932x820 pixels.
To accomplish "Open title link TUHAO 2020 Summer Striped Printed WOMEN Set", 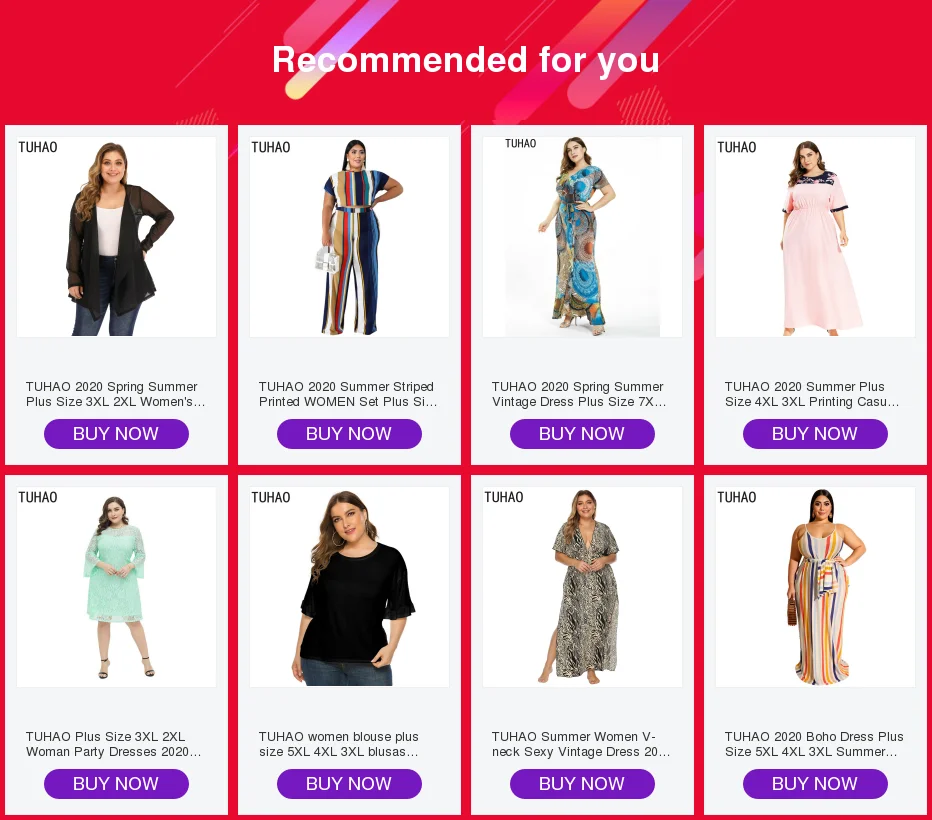I will coord(348,394).
